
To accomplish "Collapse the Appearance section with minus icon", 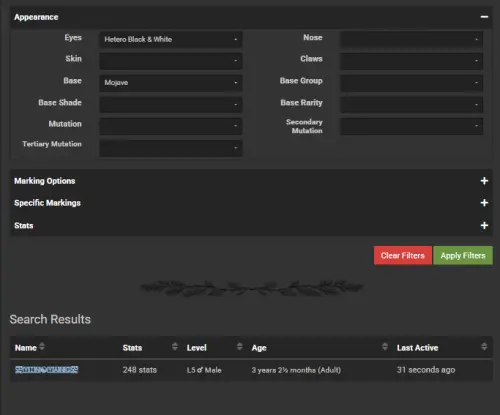I will pos(484,17).
